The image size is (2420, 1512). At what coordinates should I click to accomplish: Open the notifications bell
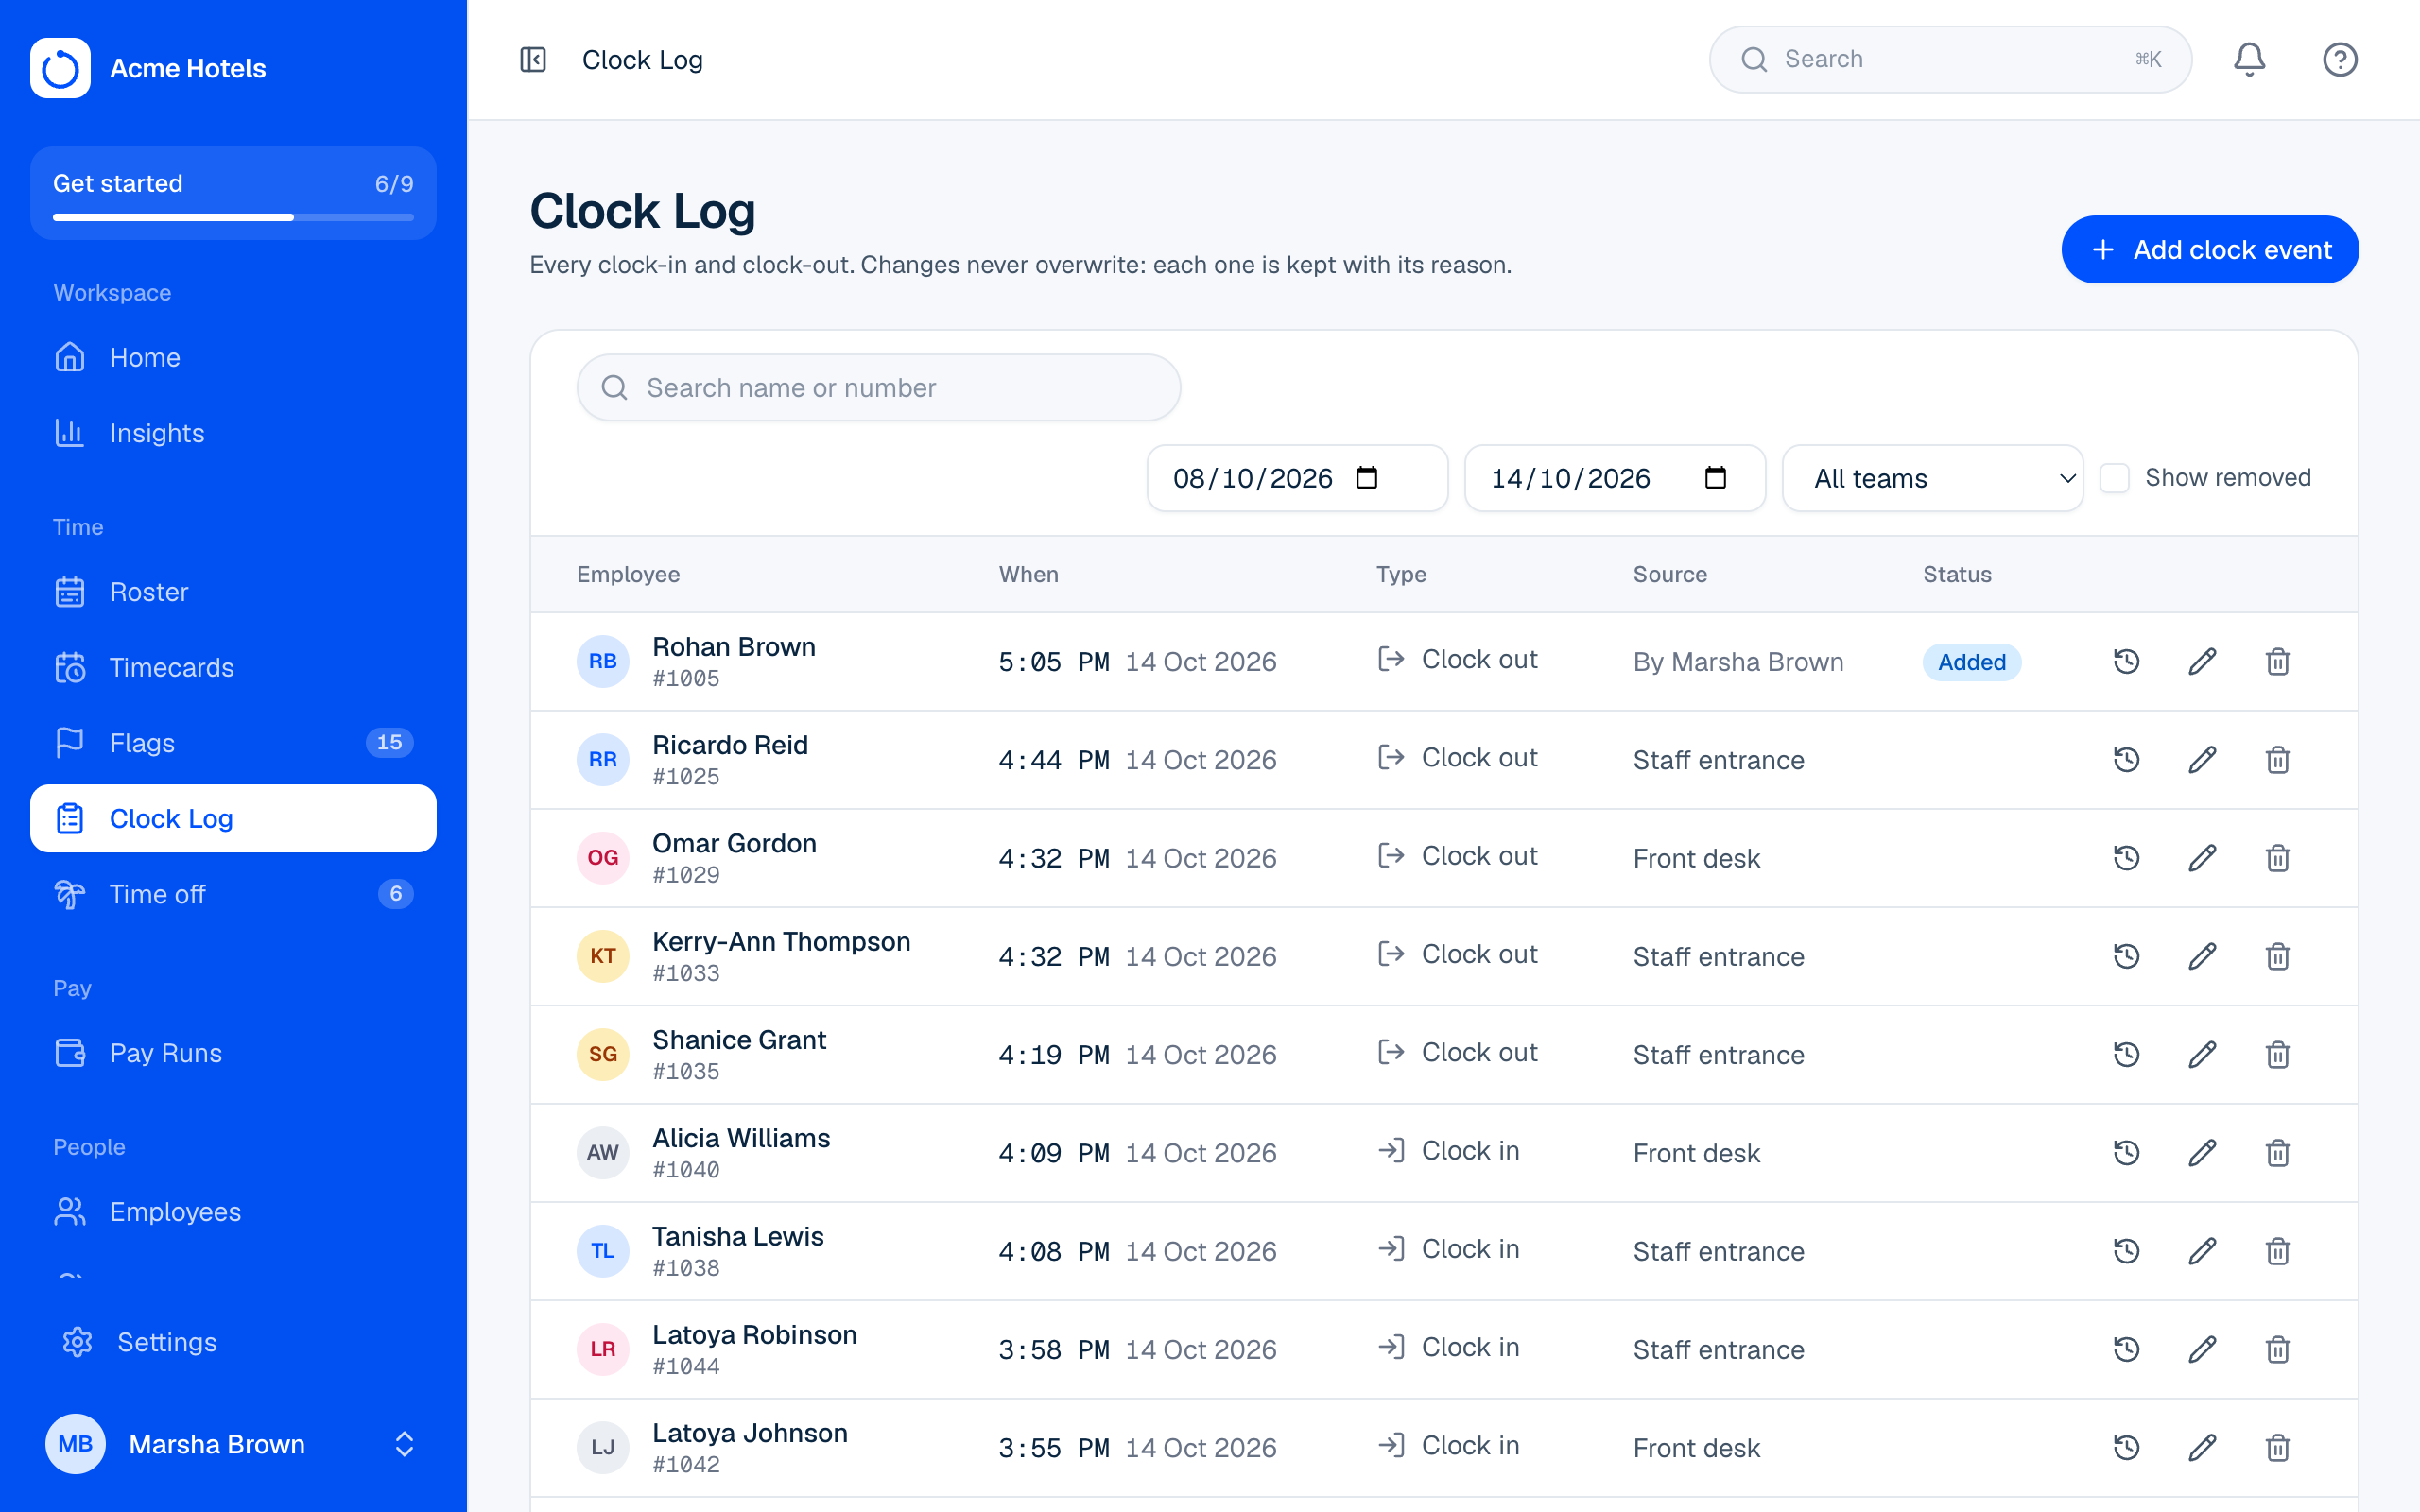pos(2249,60)
